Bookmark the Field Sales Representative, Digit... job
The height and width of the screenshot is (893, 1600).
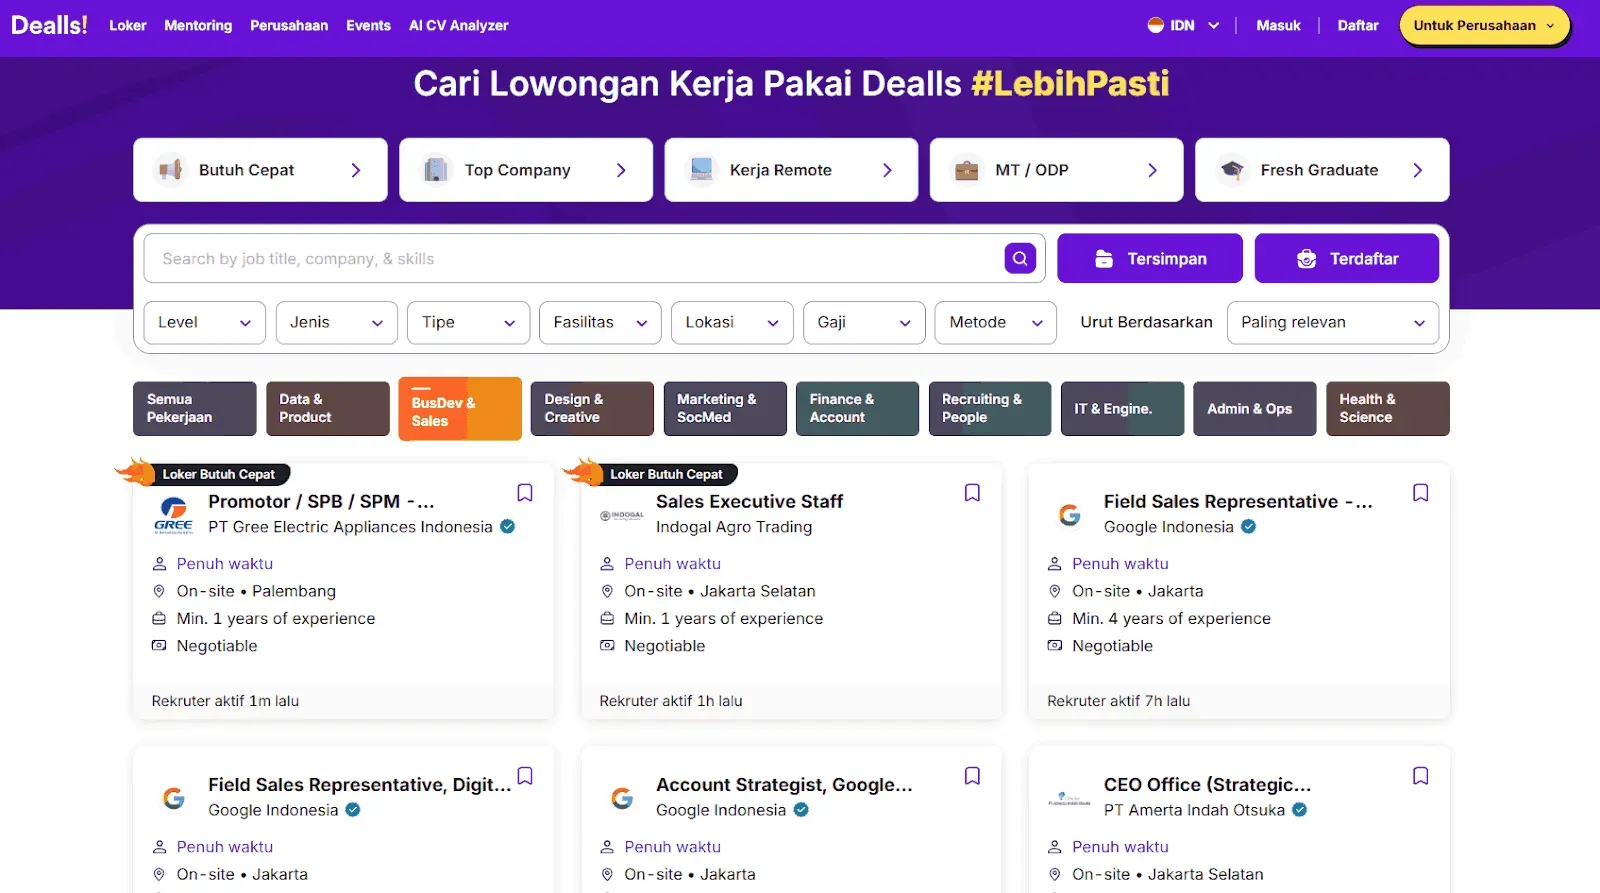tap(524, 775)
